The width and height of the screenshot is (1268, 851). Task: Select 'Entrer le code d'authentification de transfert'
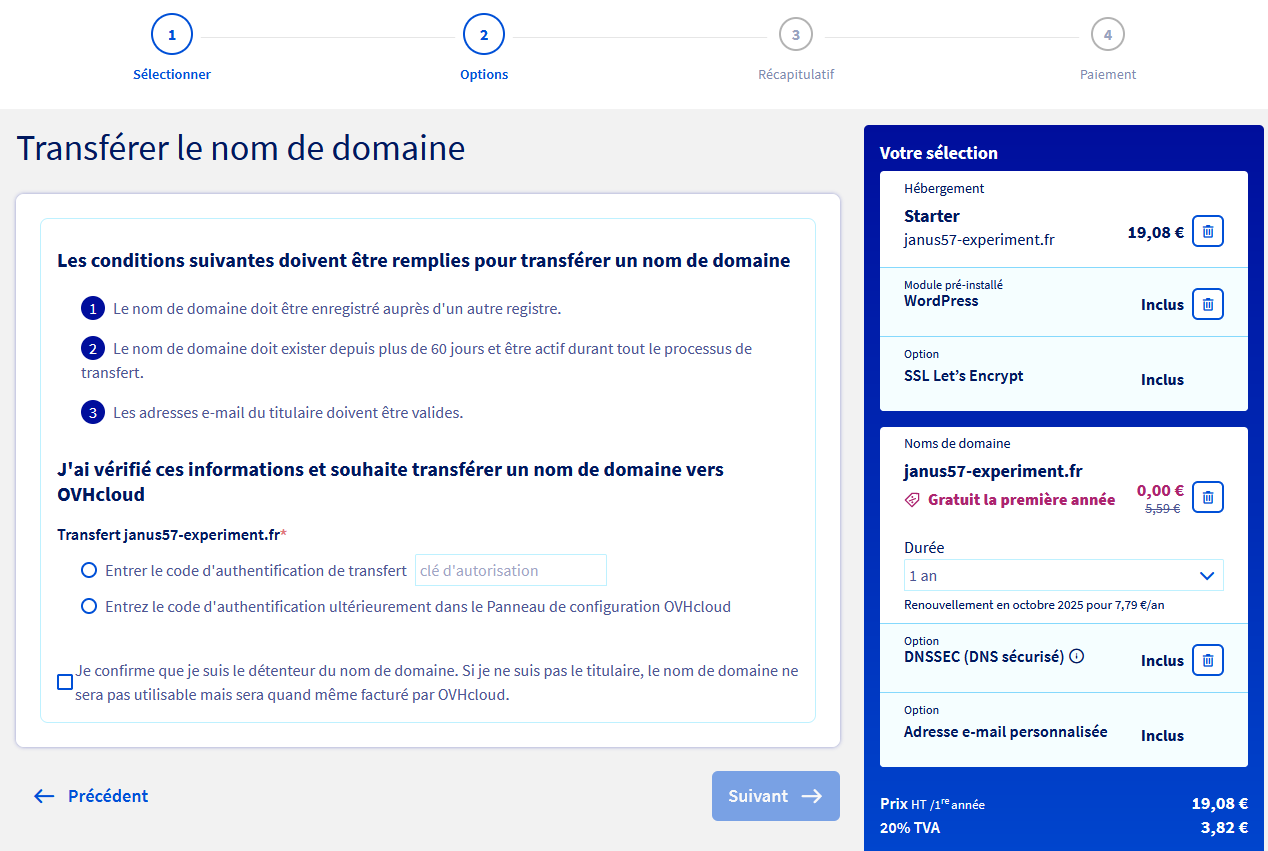(90, 570)
